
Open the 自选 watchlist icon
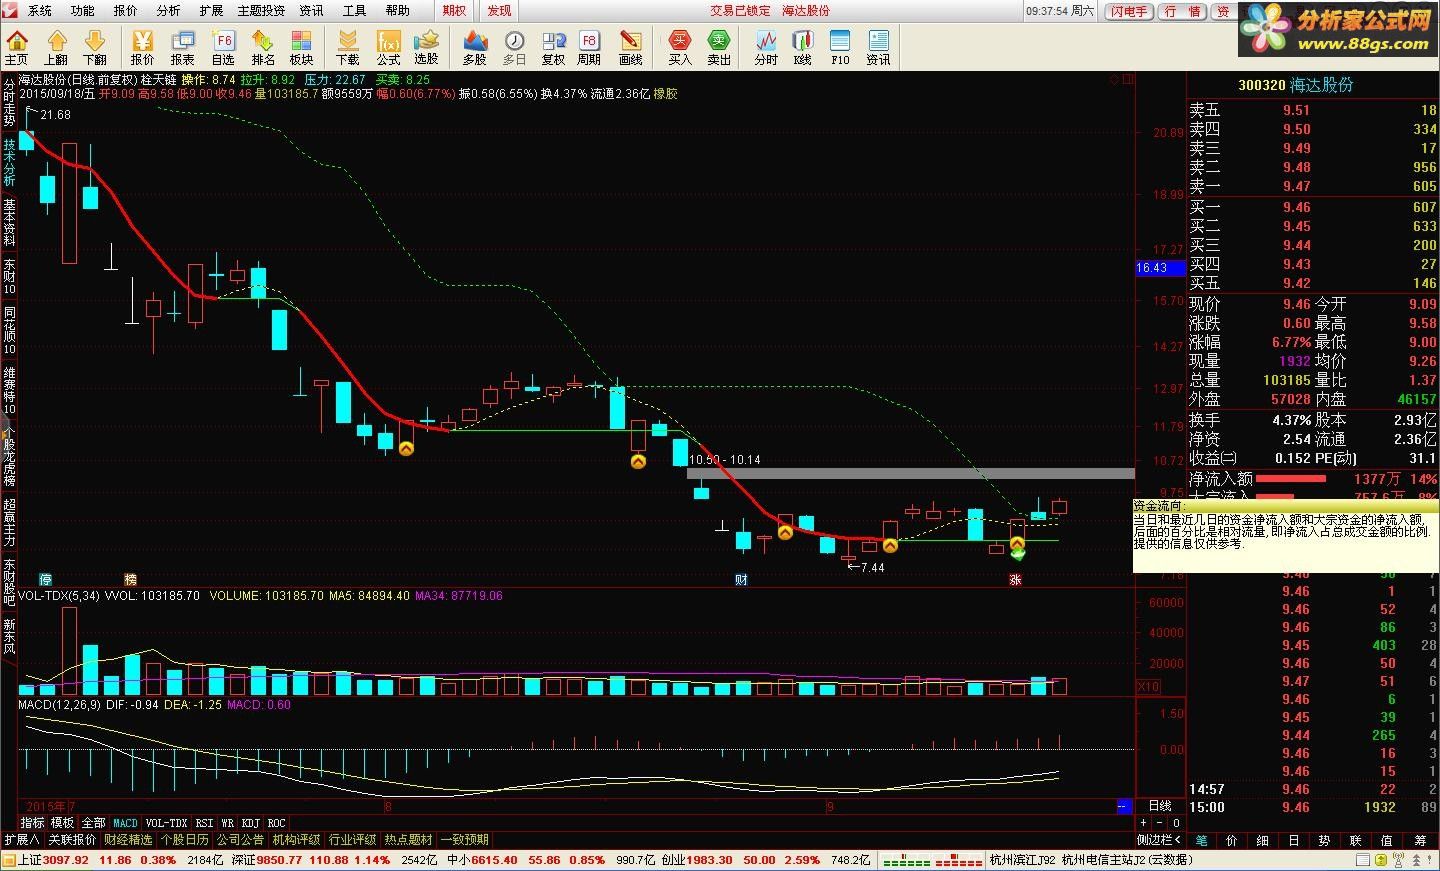223,47
